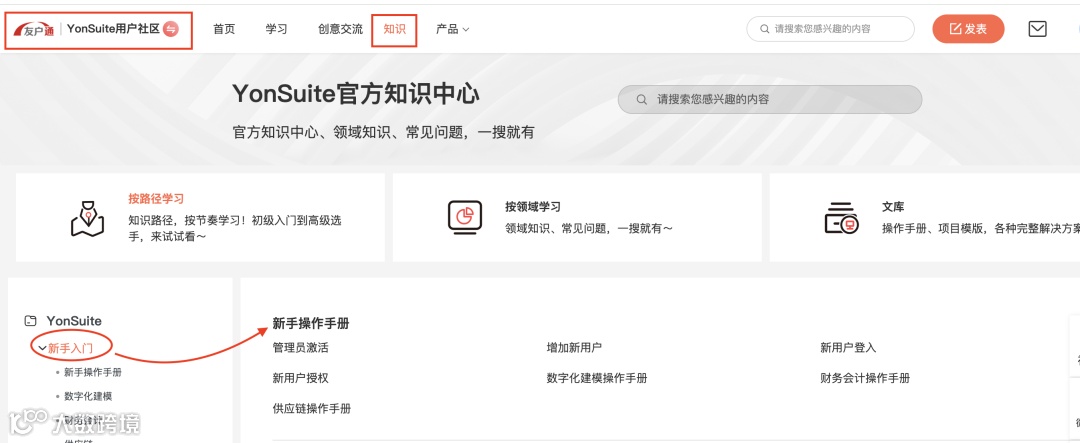Click the magnifier icon in top search
Screen dimensions: 1080x443
coord(764,29)
